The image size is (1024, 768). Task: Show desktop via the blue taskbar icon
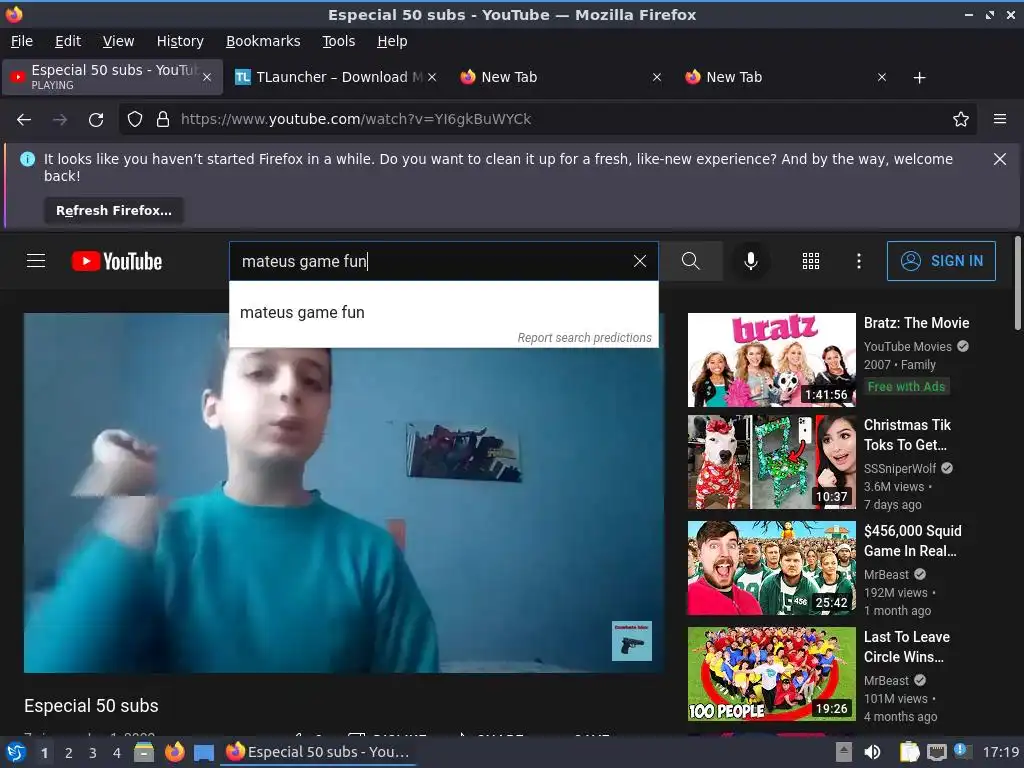pyautogui.click(x=204, y=753)
